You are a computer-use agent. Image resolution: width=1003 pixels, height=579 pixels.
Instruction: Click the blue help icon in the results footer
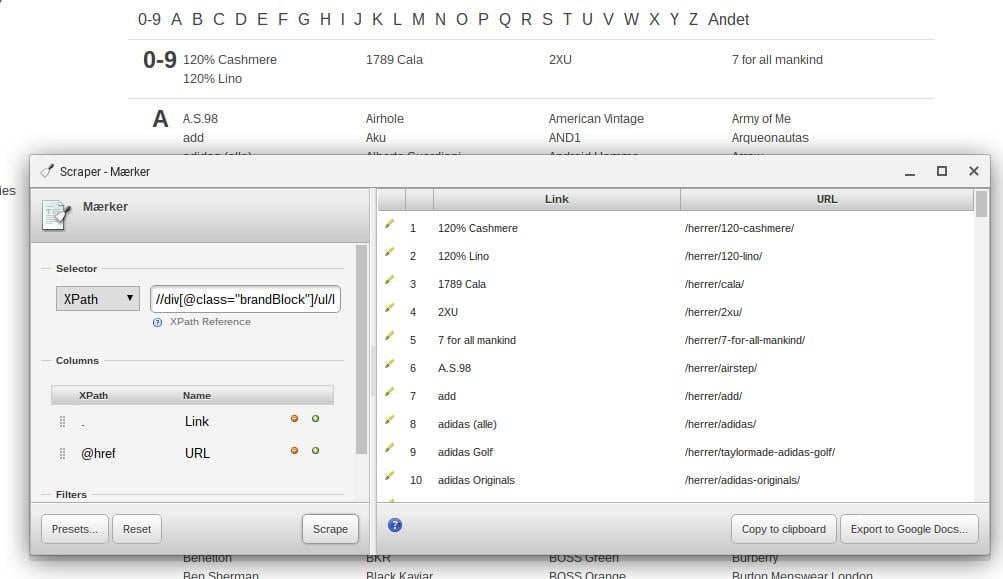click(x=395, y=525)
